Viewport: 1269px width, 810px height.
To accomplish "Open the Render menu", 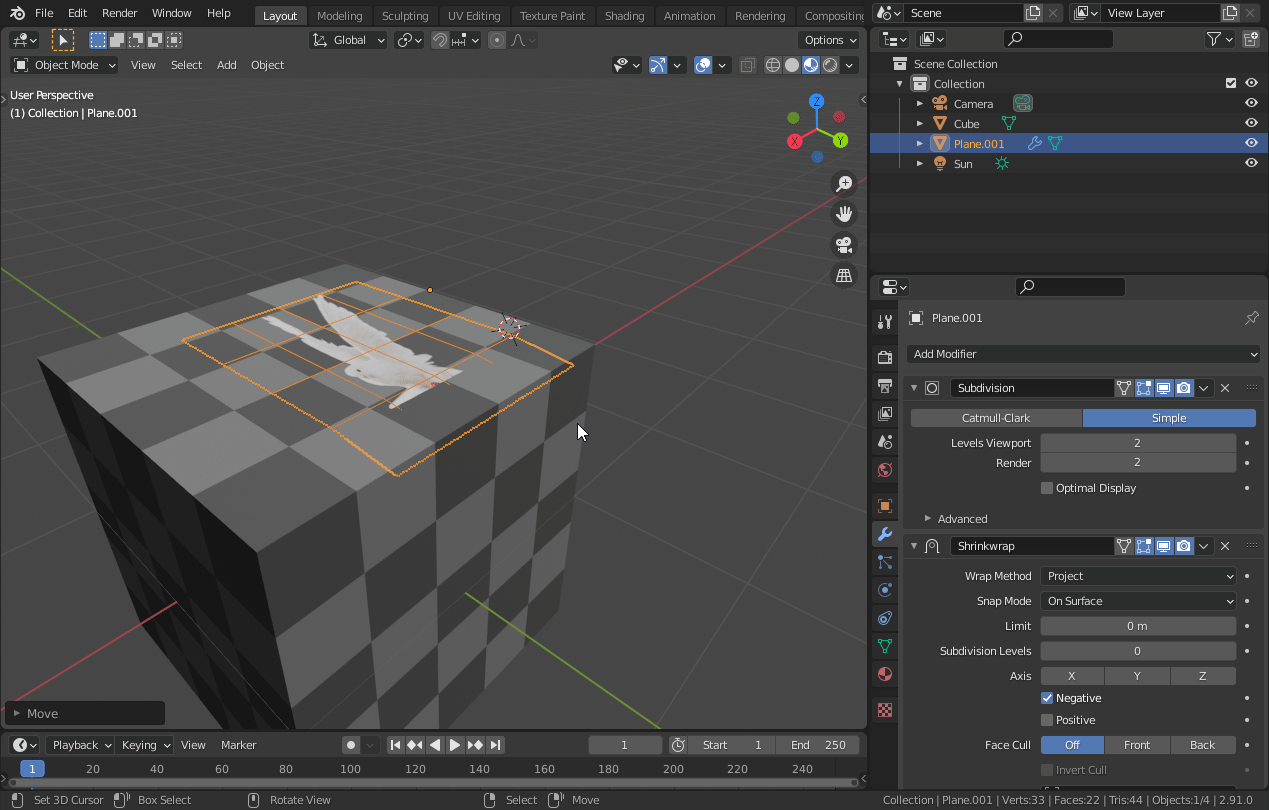I will [120, 13].
